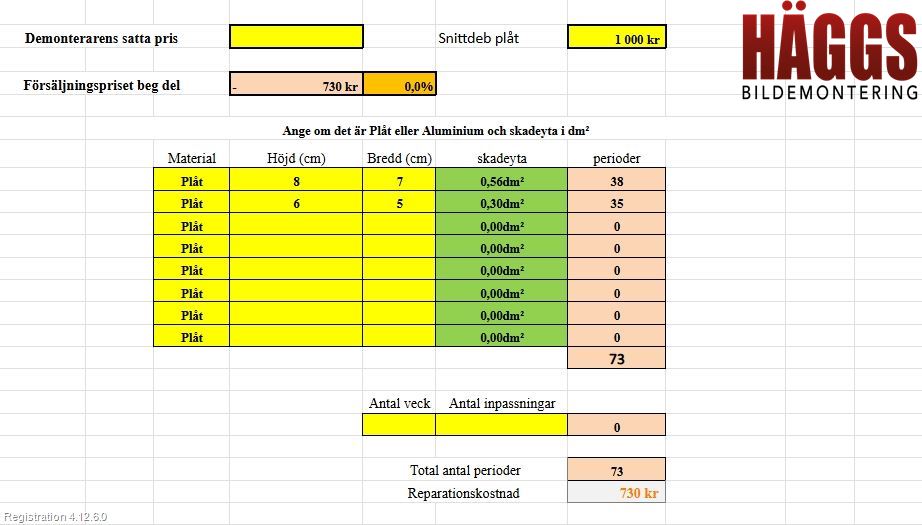Select first row Plåt material cell
Viewport: 922px width, 525px height.
(192, 179)
